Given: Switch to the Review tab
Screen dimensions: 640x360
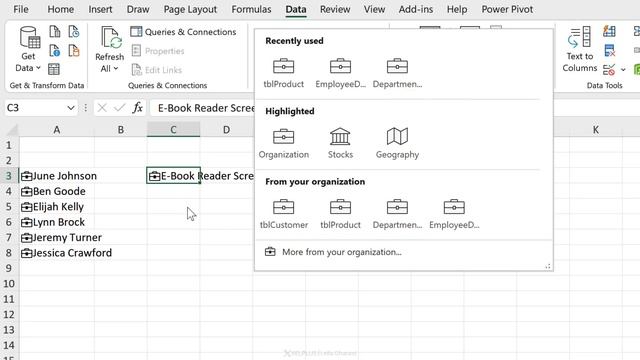Looking at the screenshot, I should (x=335, y=9).
